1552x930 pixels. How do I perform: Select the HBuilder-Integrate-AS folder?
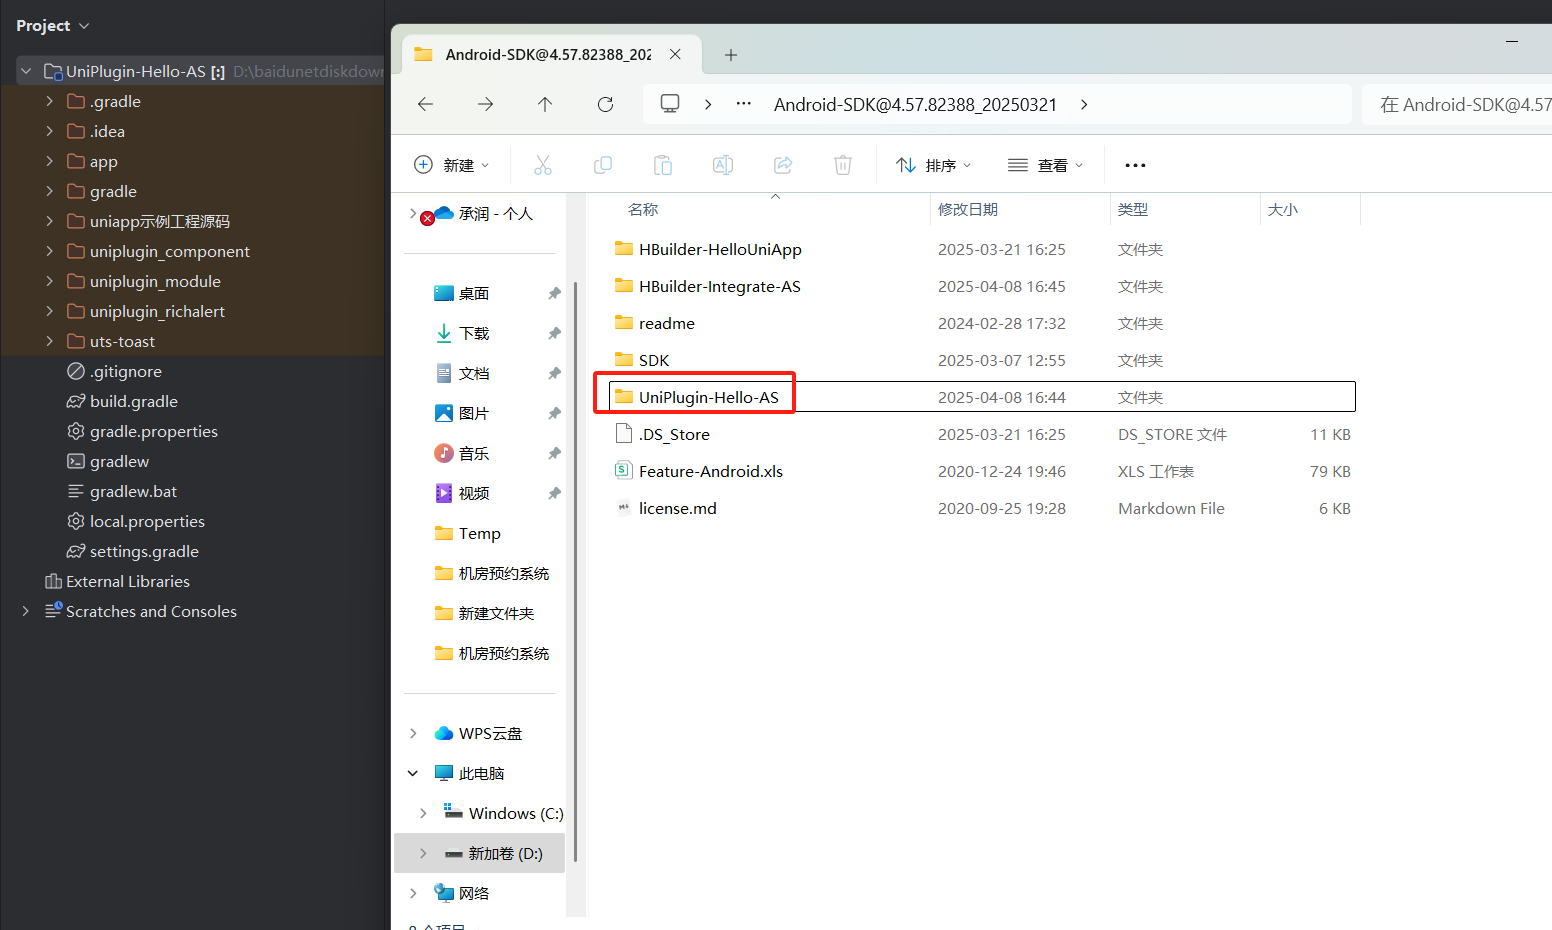click(982, 286)
